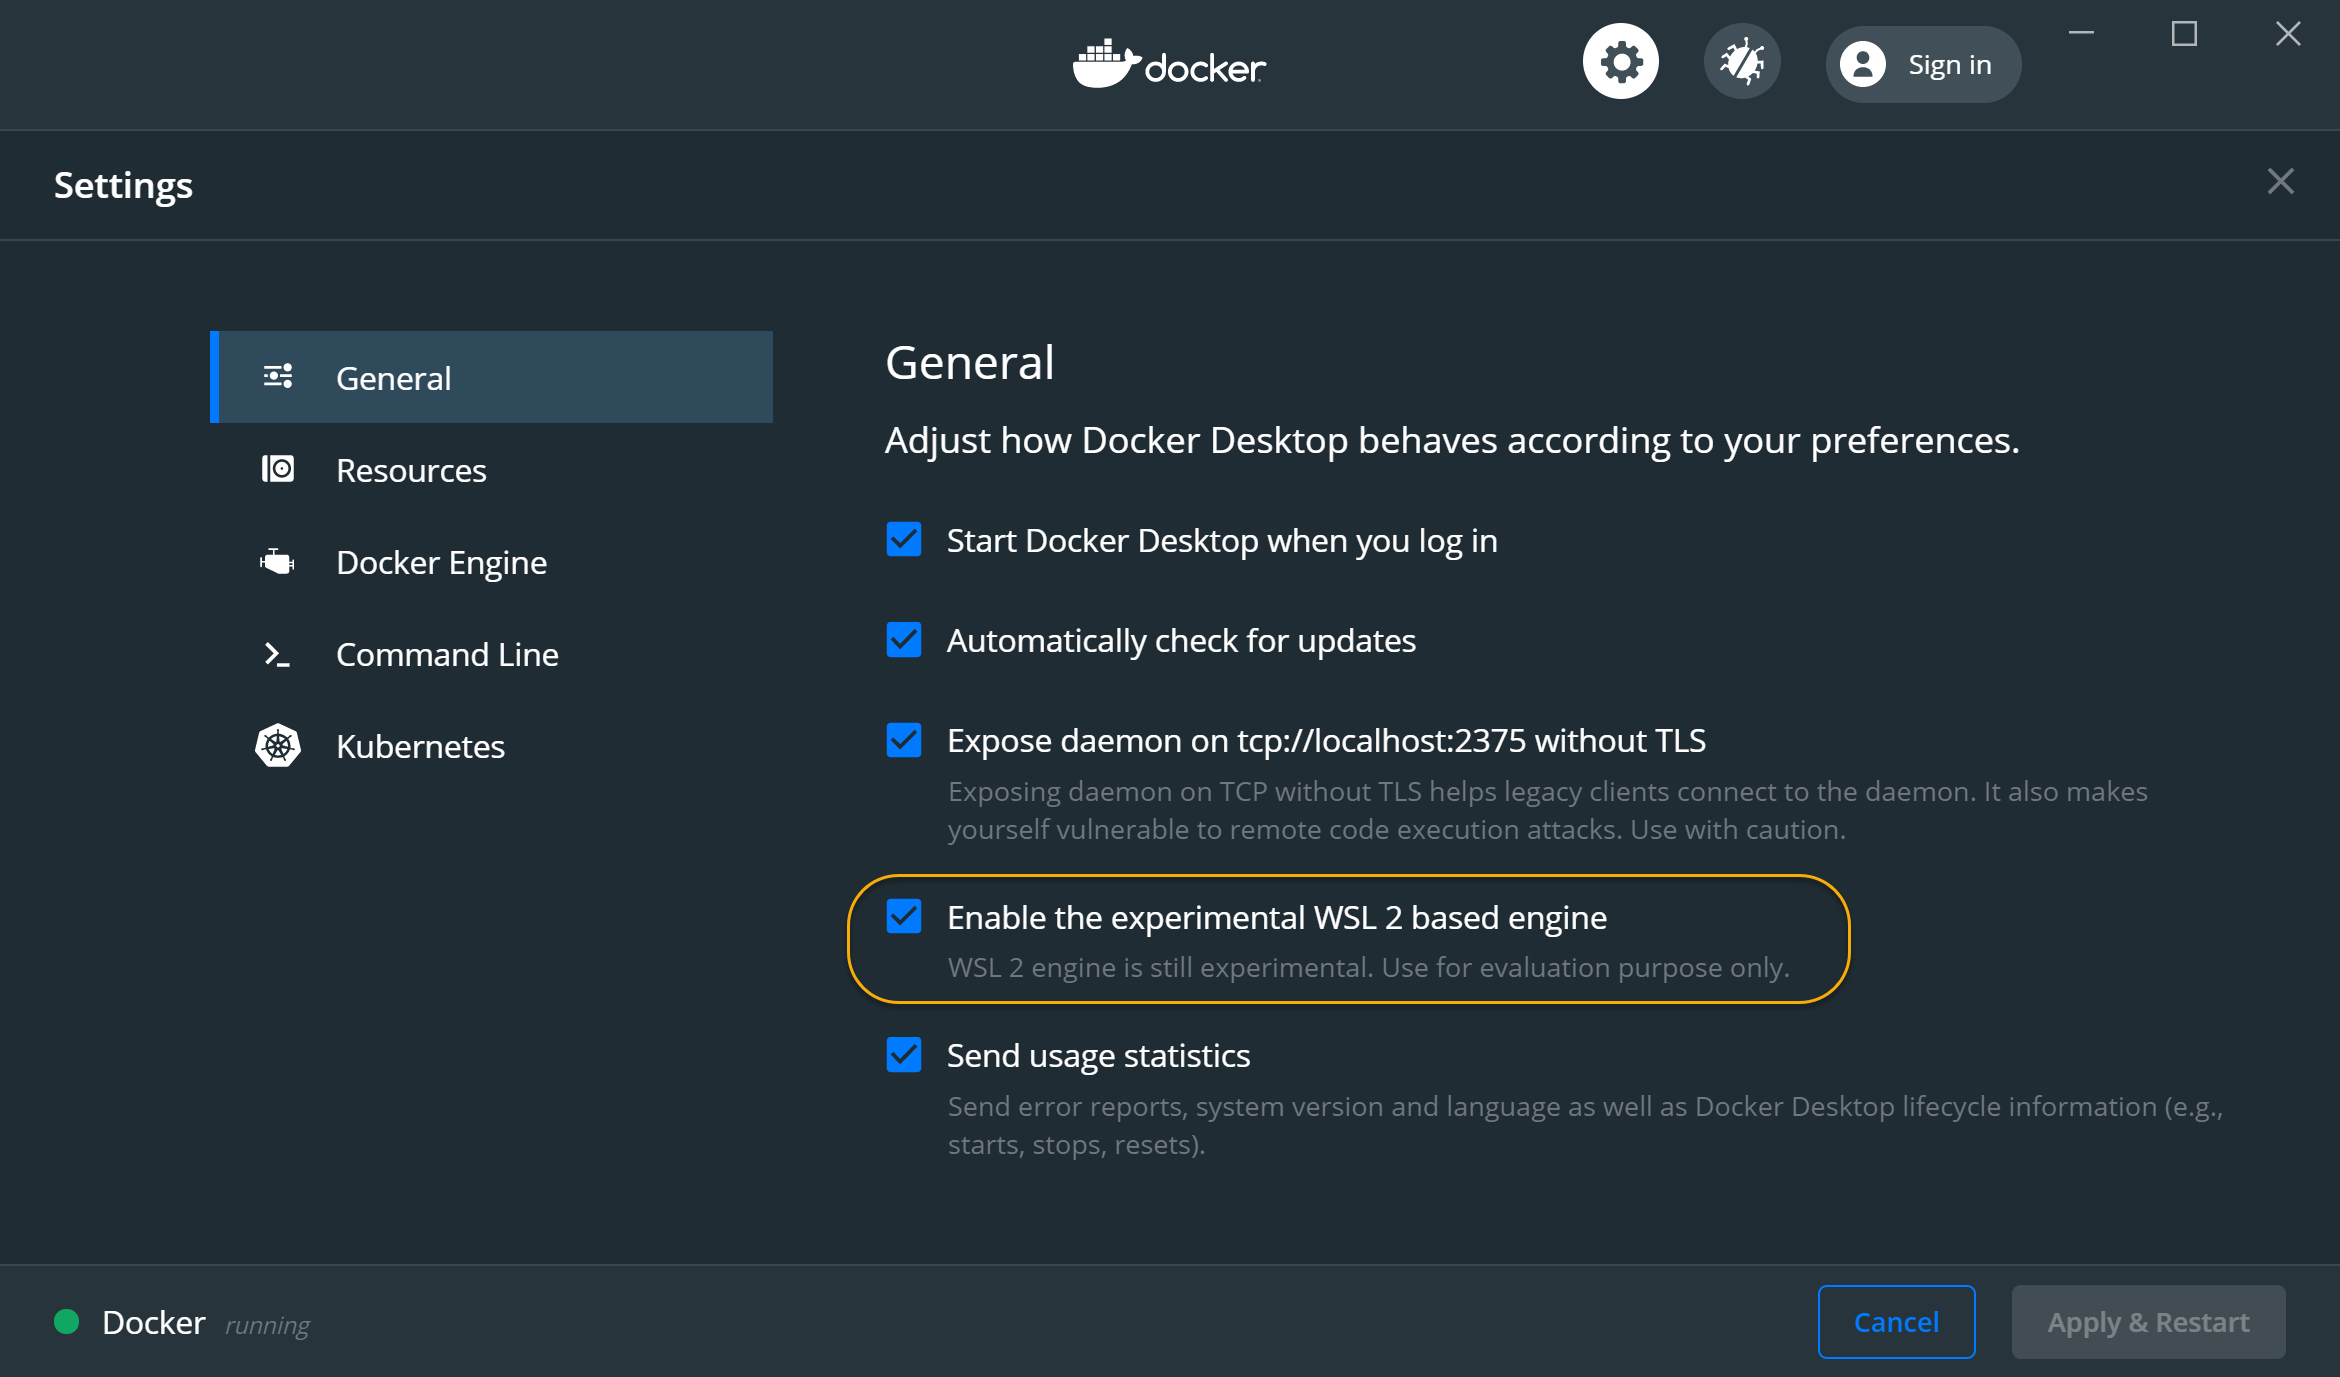The image size is (2340, 1377).
Task: Disable Automatically check for updates
Action: click(x=904, y=640)
